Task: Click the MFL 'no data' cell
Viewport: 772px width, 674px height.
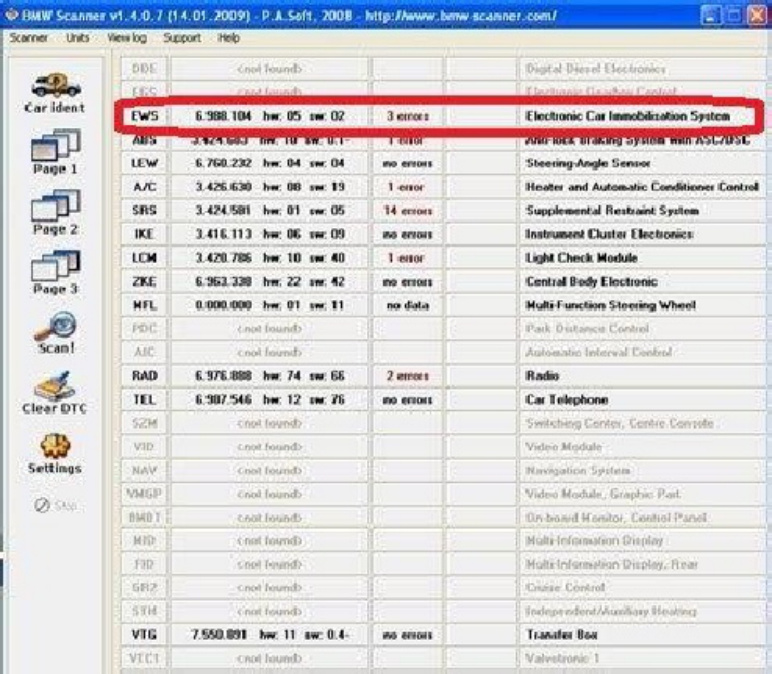Action: click(x=407, y=305)
